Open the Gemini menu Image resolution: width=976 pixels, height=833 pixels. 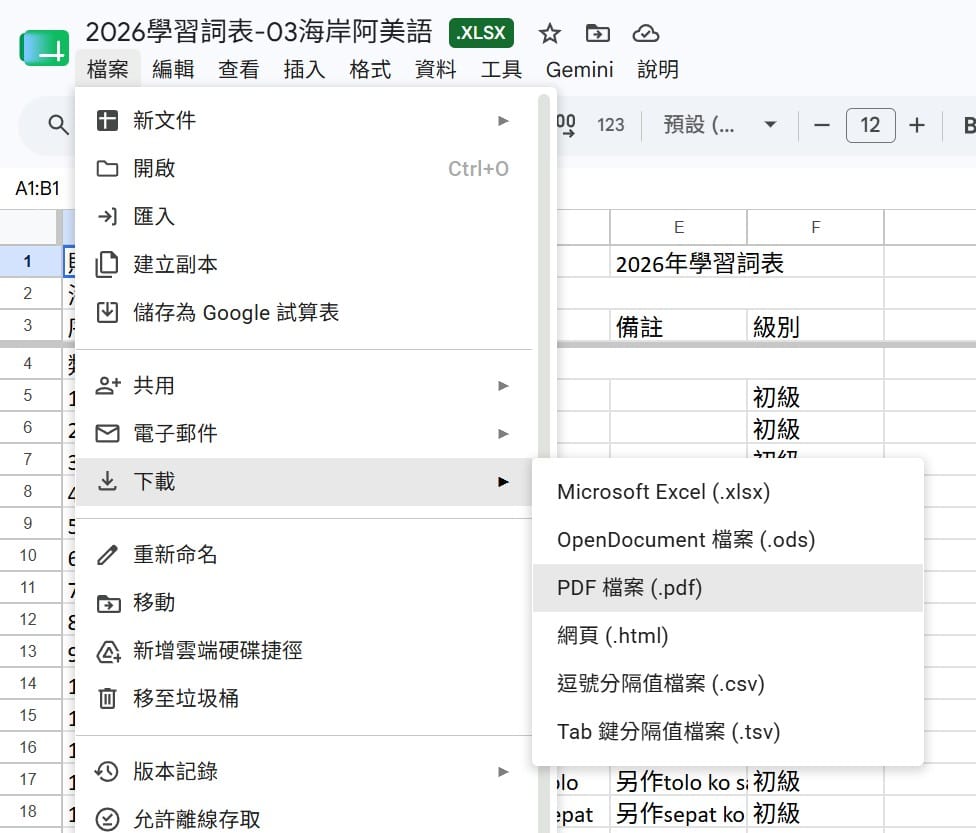(x=580, y=69)
